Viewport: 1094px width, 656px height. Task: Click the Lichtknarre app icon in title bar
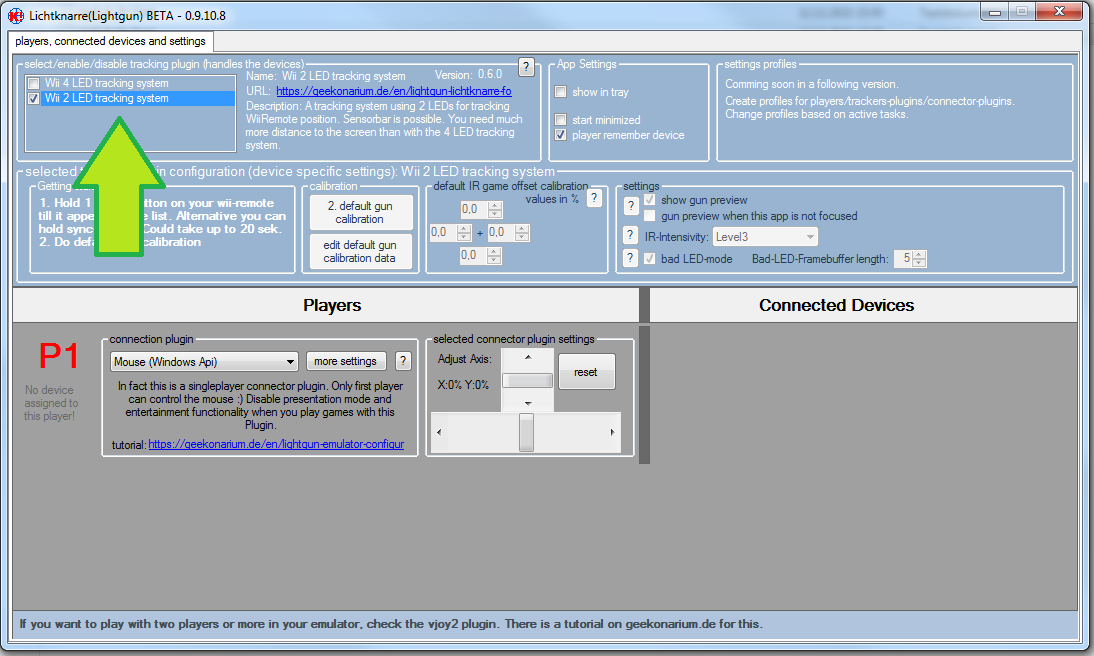click(x=15, y=15)
